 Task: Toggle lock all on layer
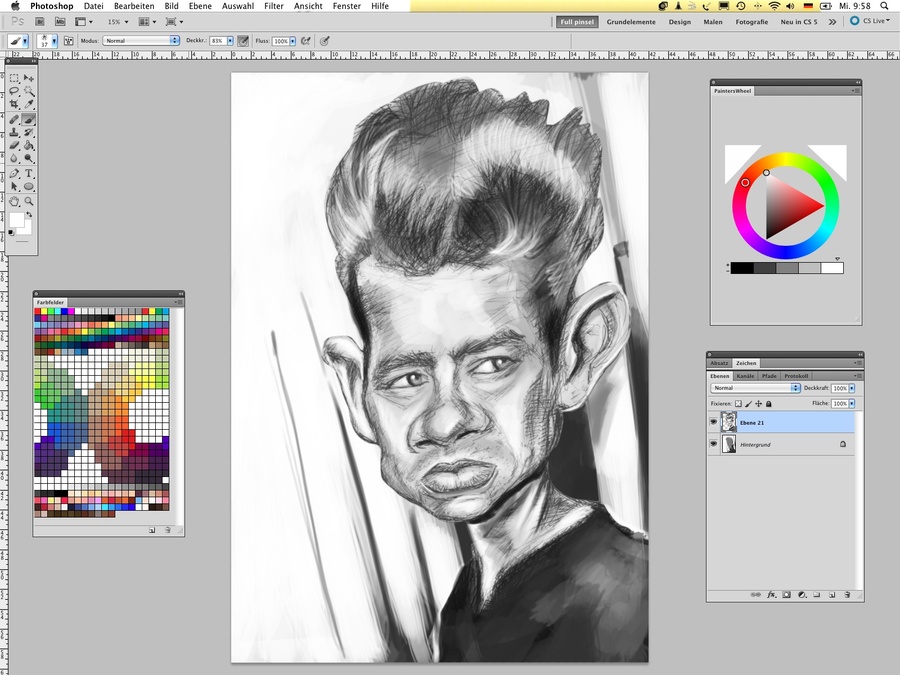[x=769, y=404]
